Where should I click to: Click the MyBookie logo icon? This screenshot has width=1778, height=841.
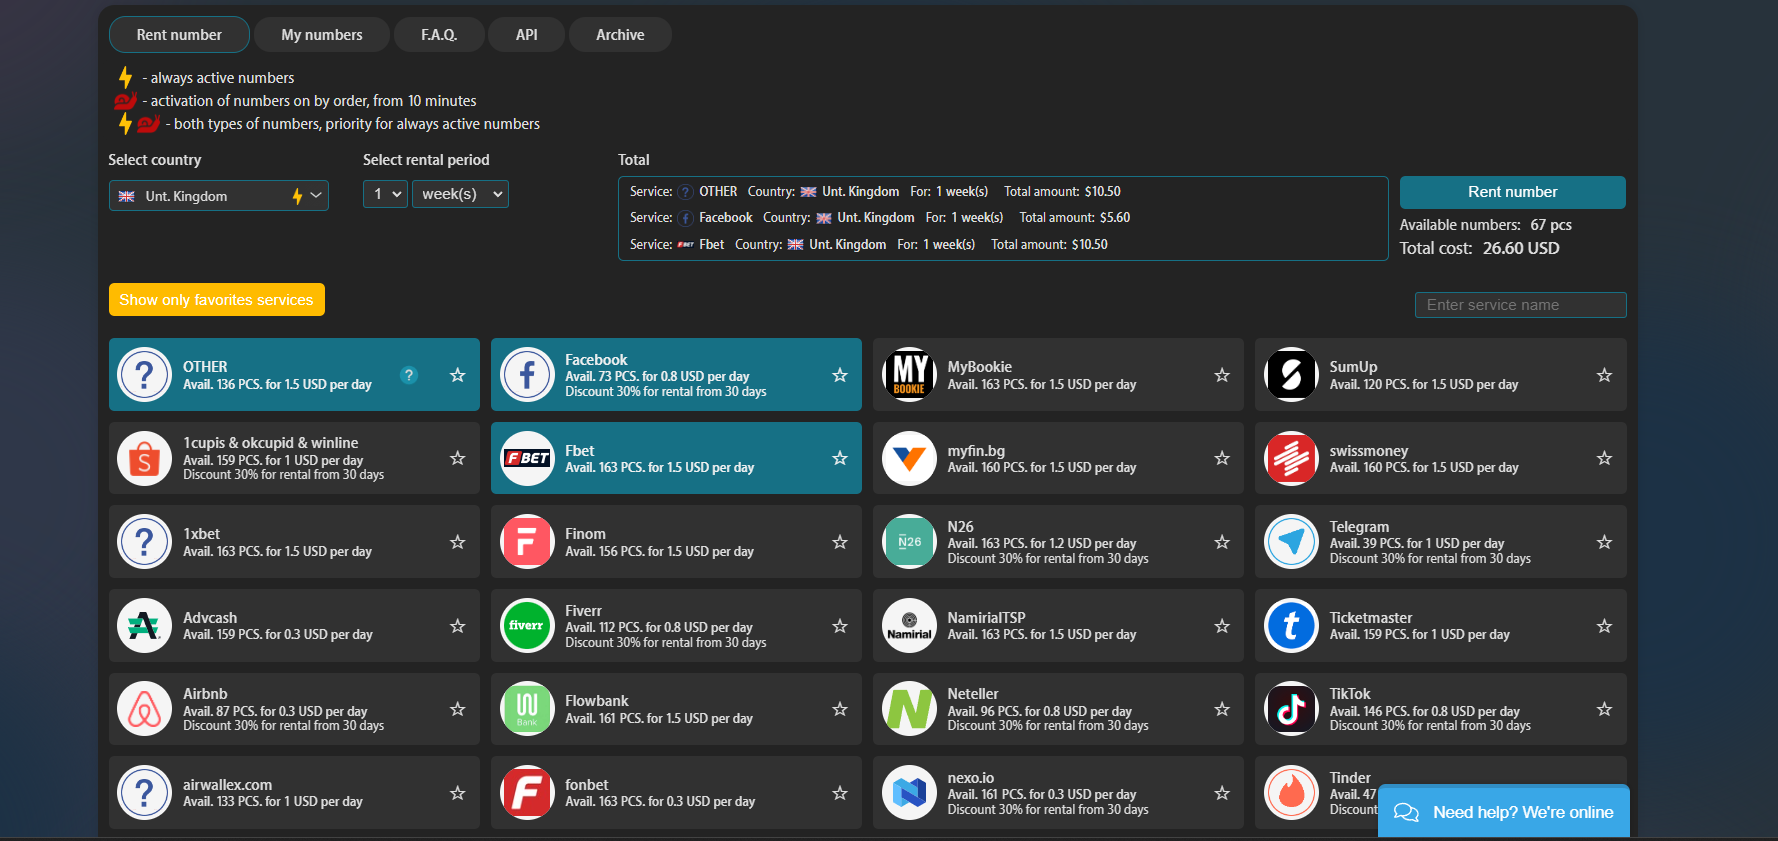[x=909, y=375]
